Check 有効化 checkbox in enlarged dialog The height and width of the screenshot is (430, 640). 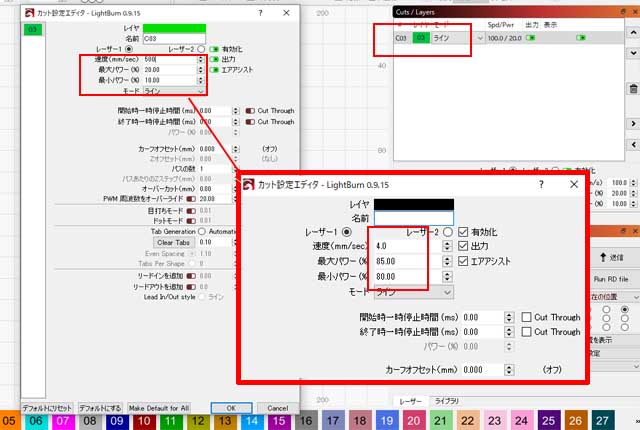pos(463,232)
